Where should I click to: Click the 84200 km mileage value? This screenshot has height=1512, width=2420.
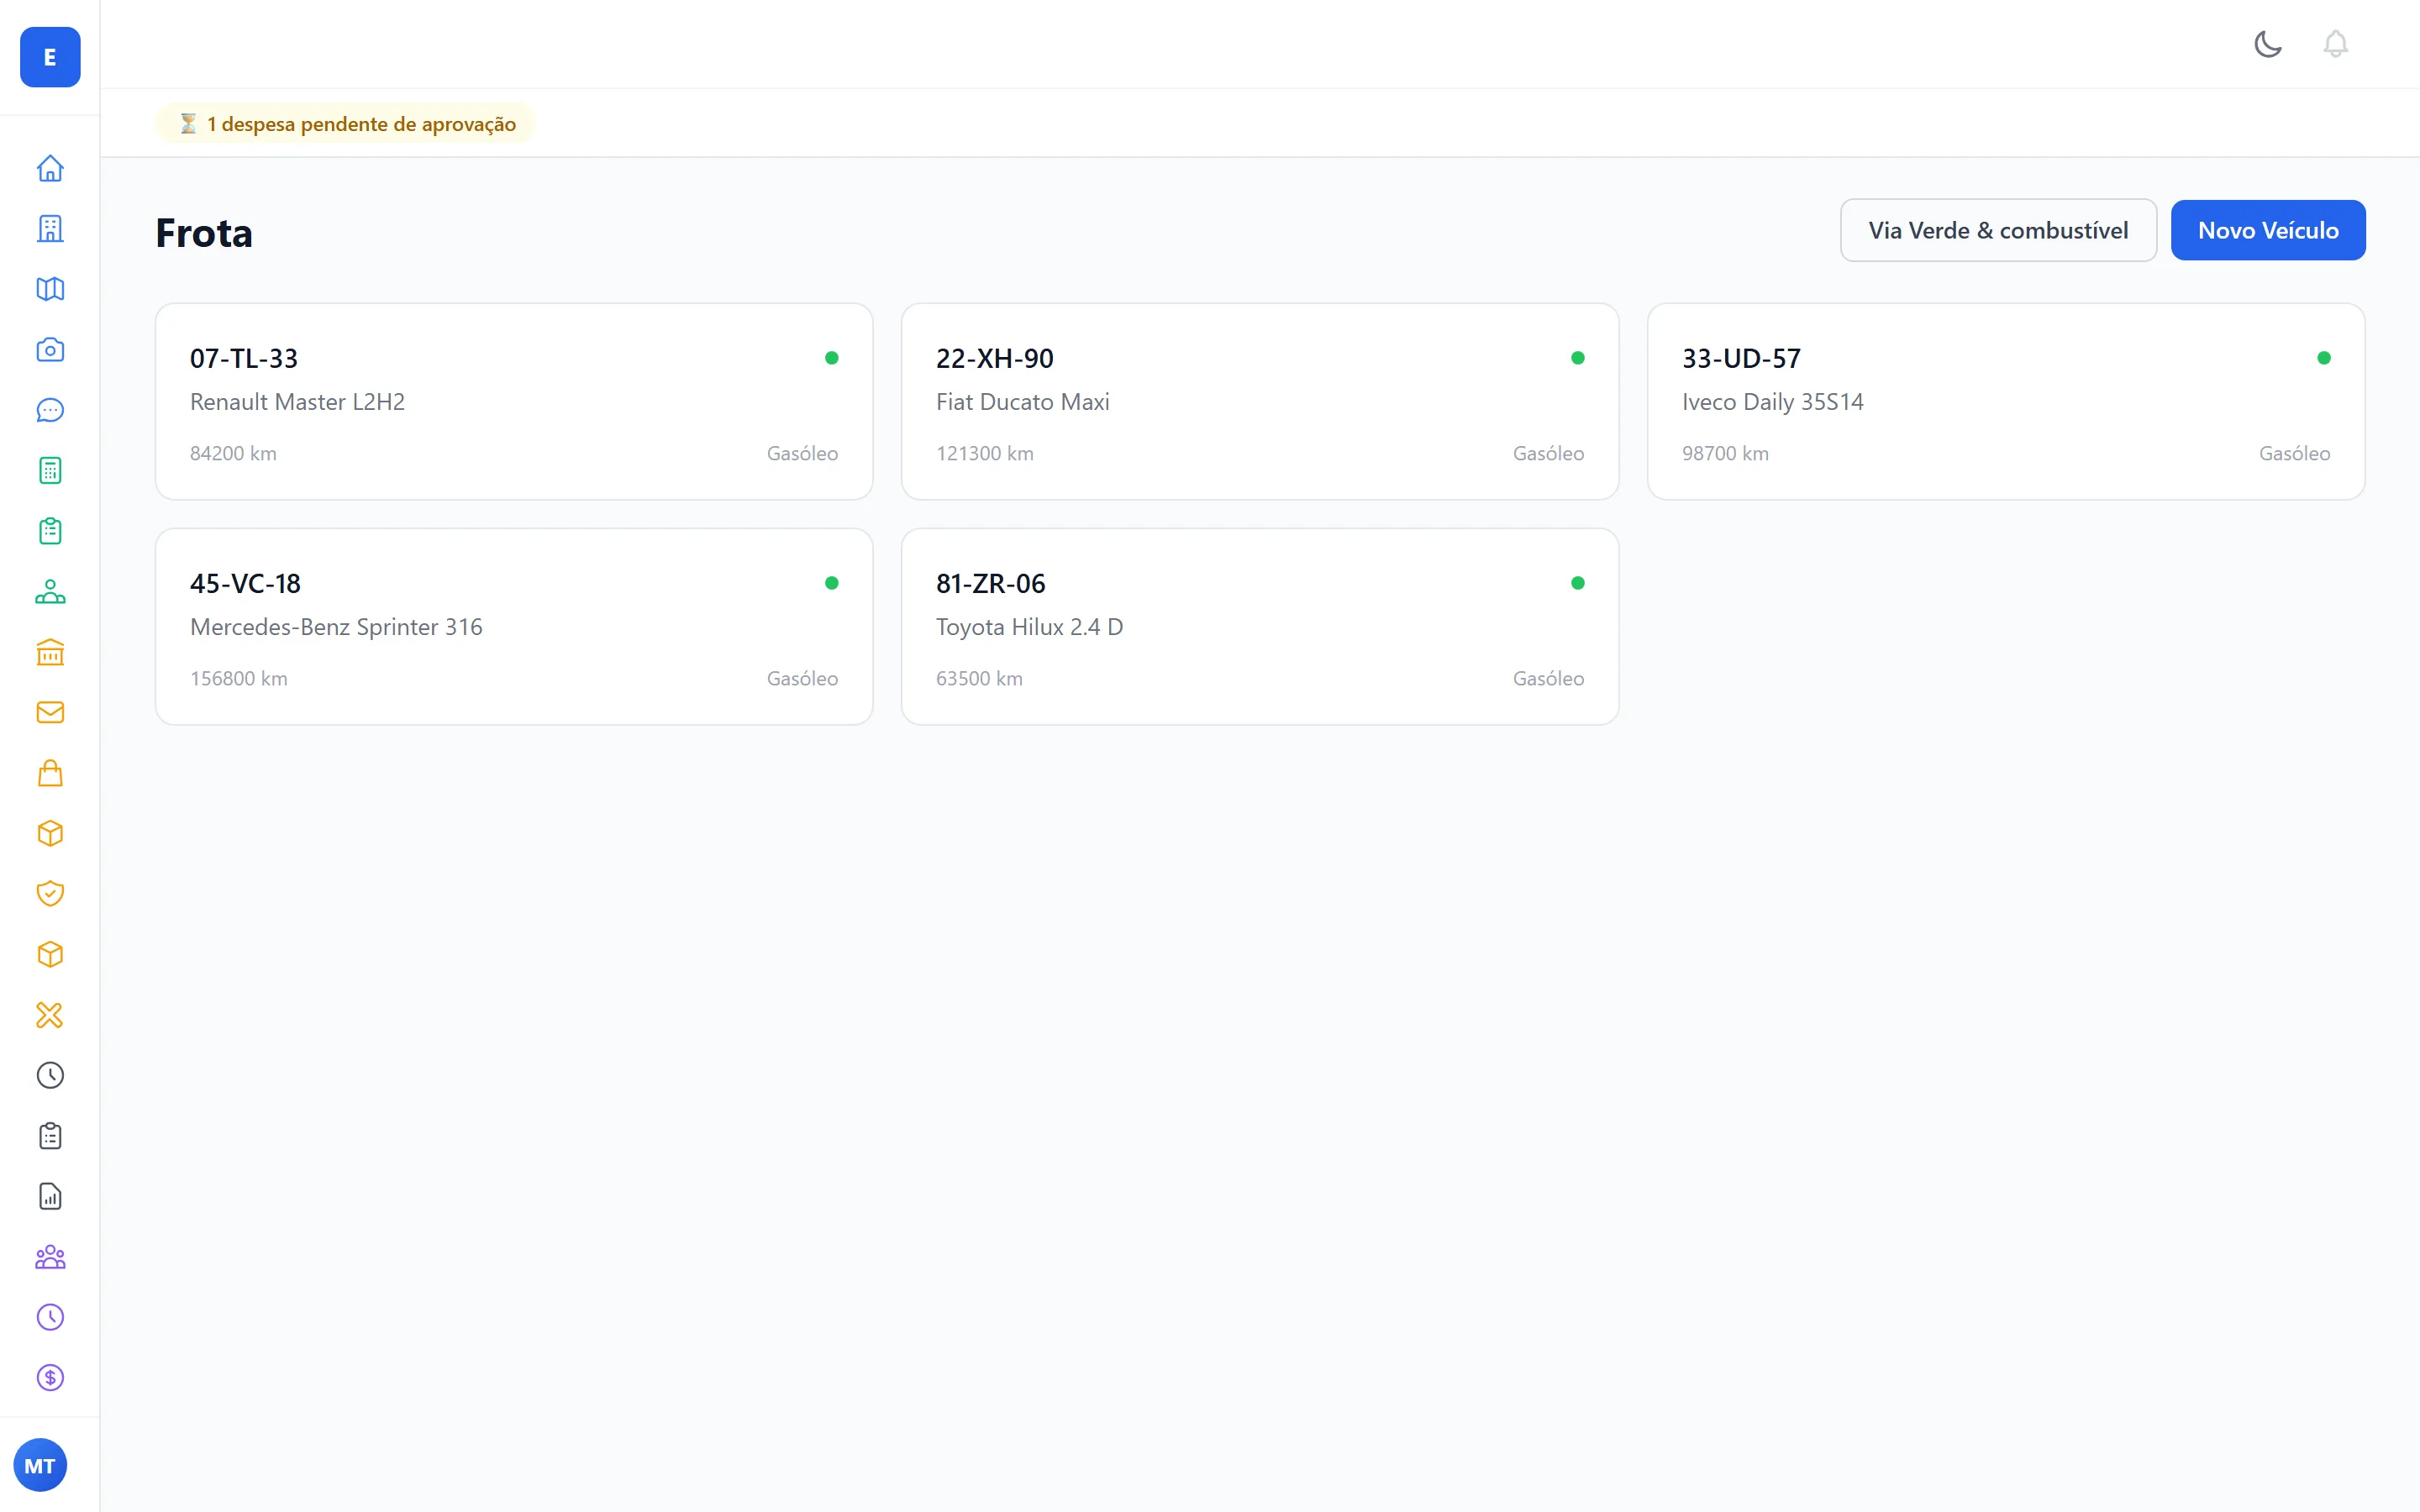pos(233,453)
